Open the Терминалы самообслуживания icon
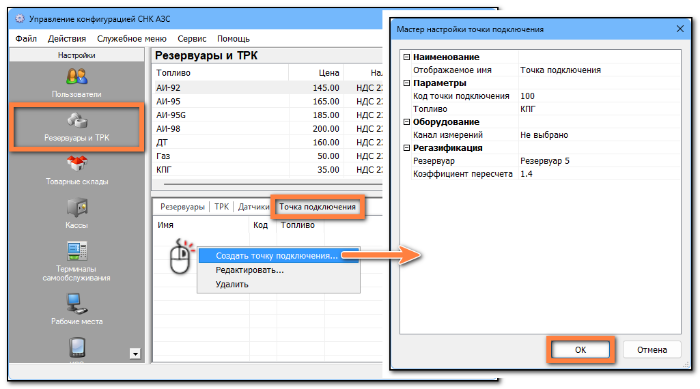 point(77,251)
